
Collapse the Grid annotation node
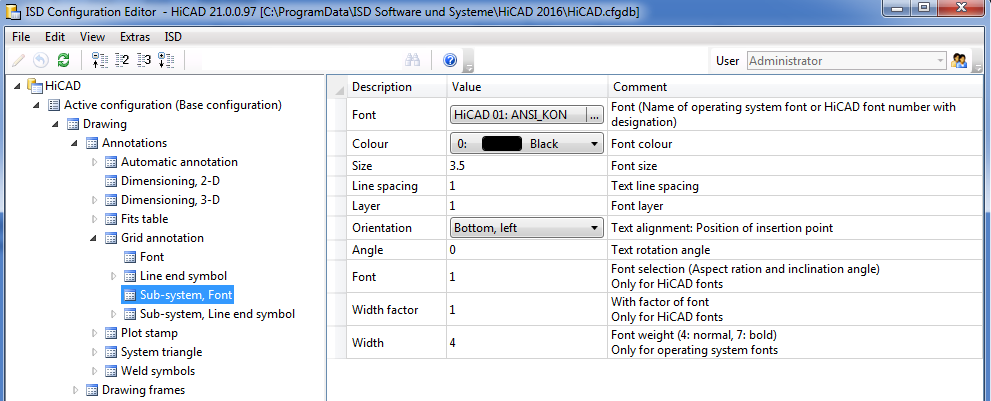pyautogui.click(x=94, y=238)
